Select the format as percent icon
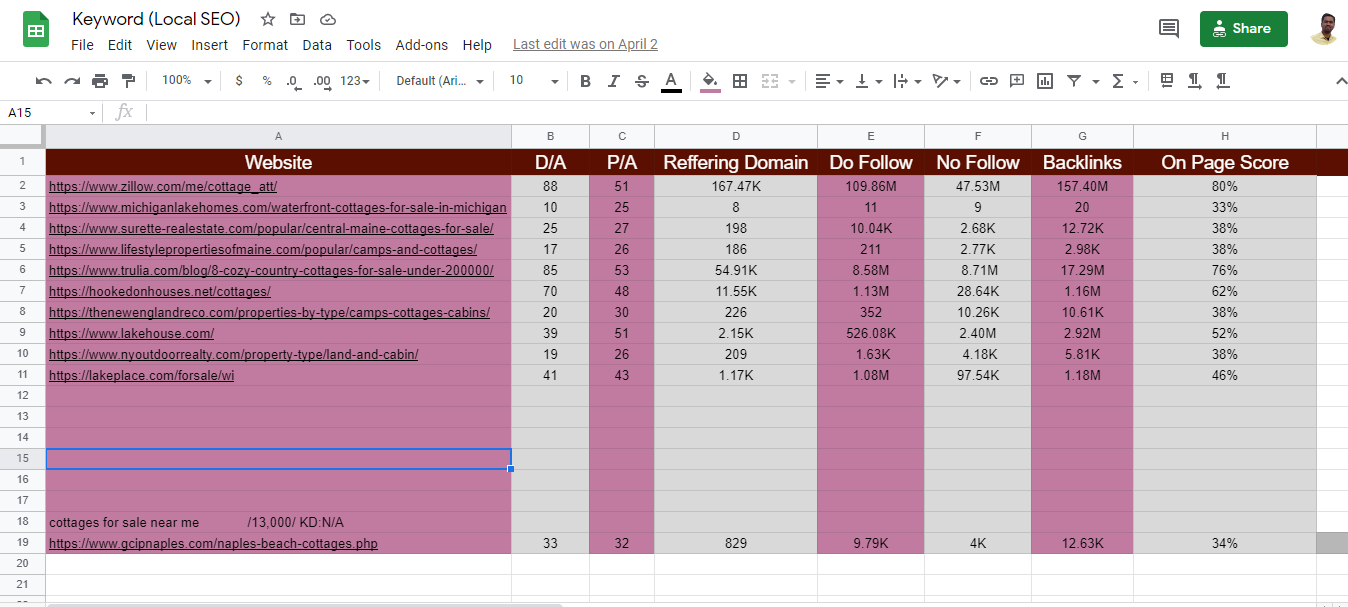 (265, 81)
